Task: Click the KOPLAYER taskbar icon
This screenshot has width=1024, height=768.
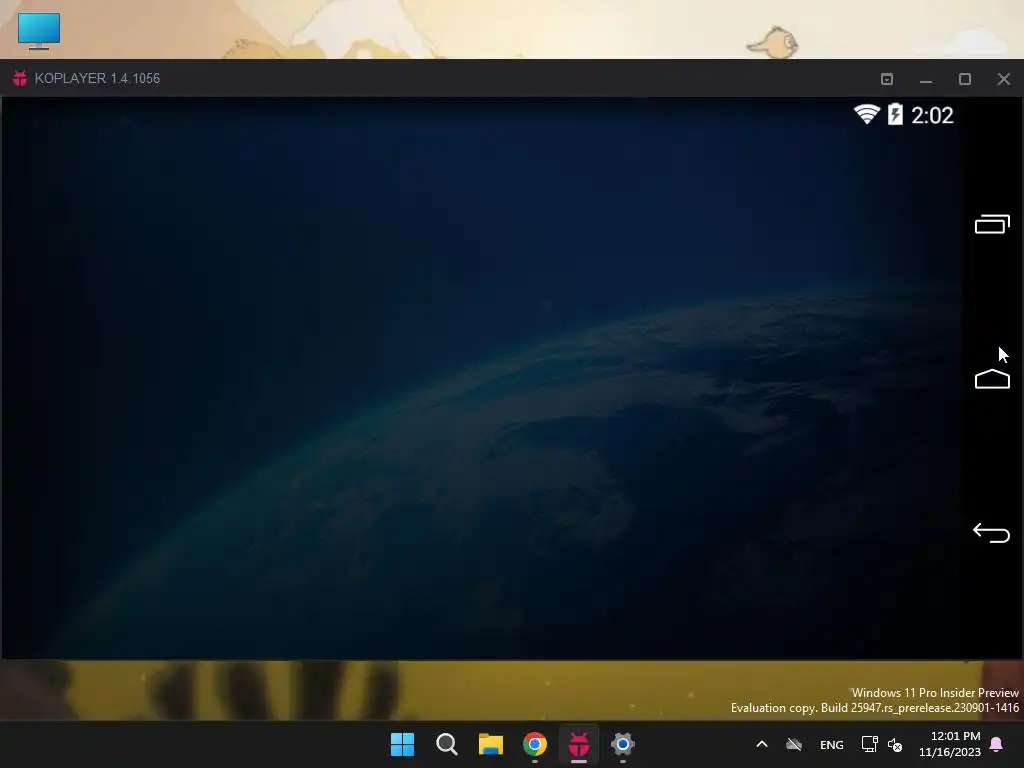Action: (579, 744)
